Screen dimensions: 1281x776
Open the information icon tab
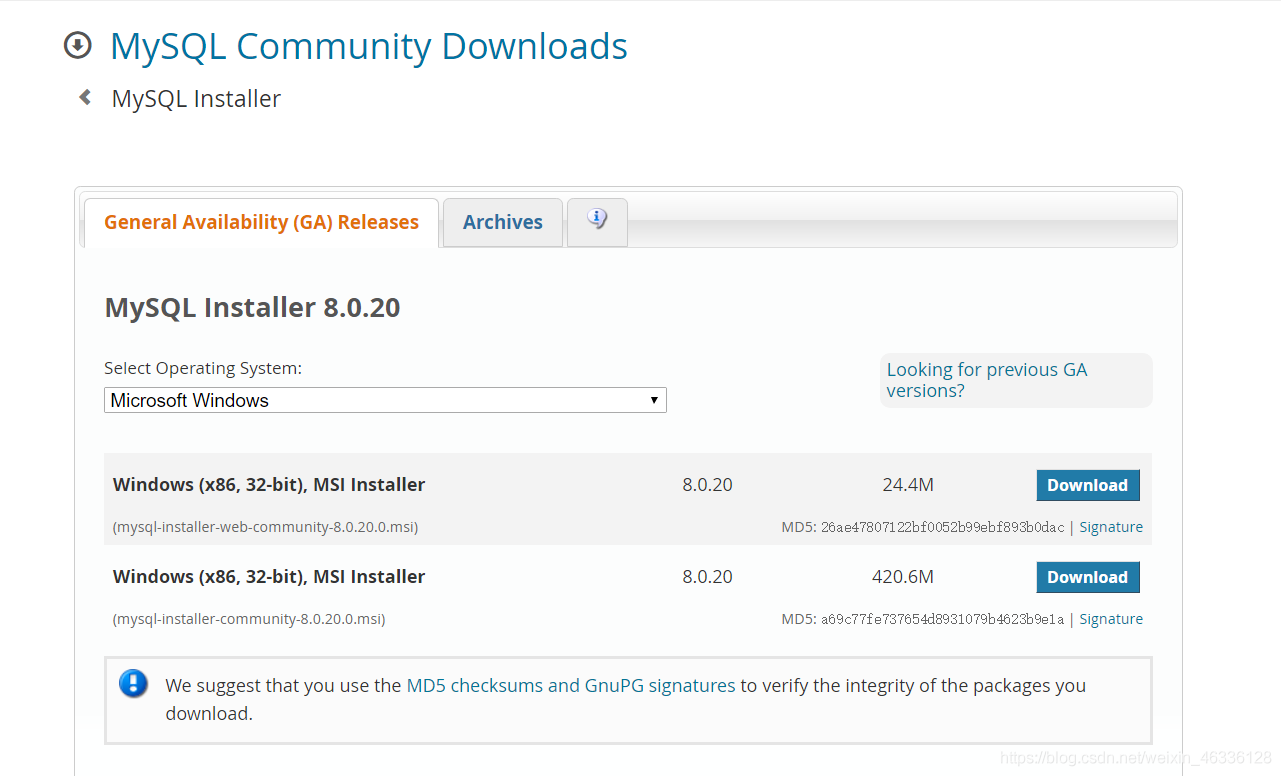(x=597, y=221)
